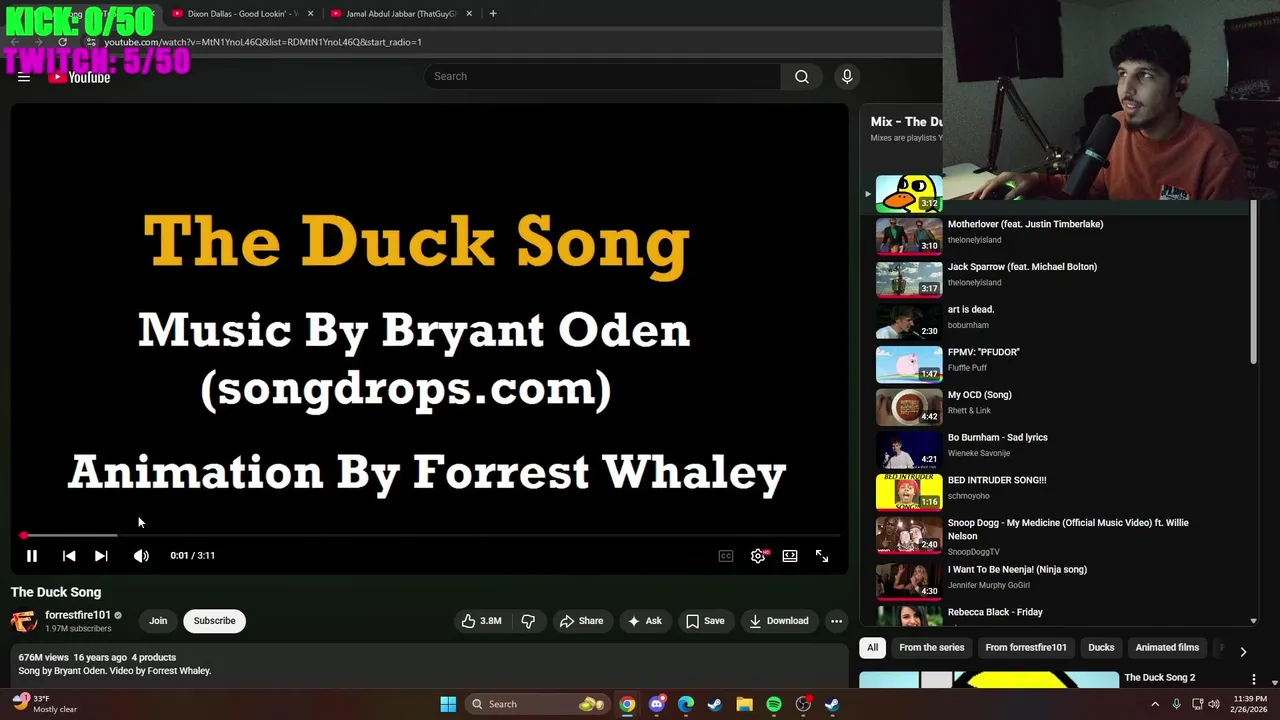Image resolution: width=1280 pixels, height=720 pixels.
Task: Show more filter chips right arrow
Action: 1243,651
